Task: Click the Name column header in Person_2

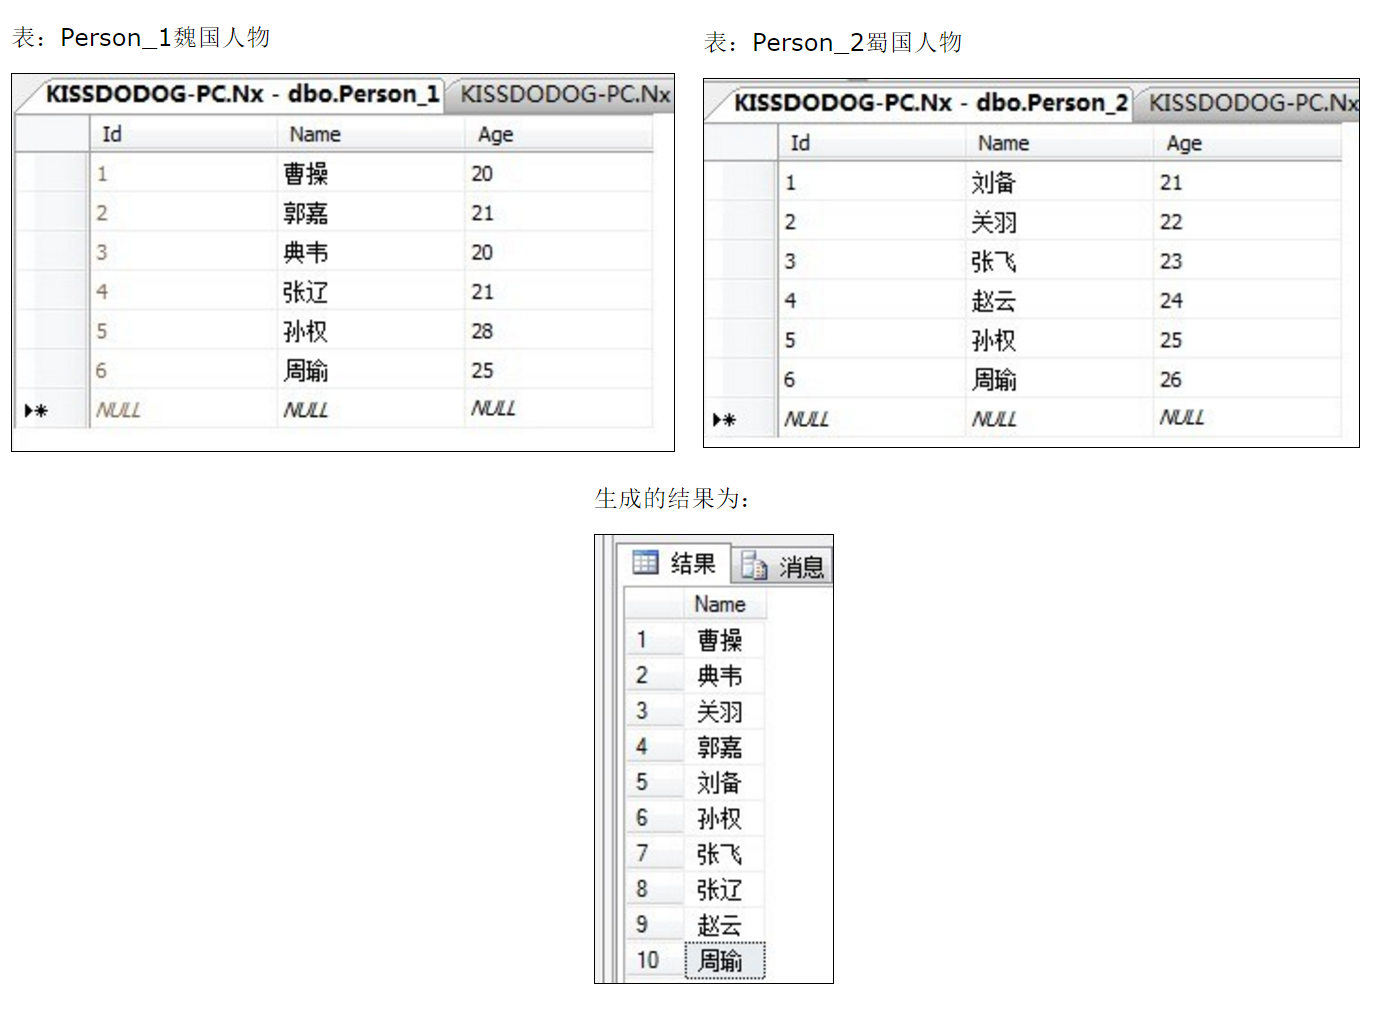Action: tap(1060, 143)
